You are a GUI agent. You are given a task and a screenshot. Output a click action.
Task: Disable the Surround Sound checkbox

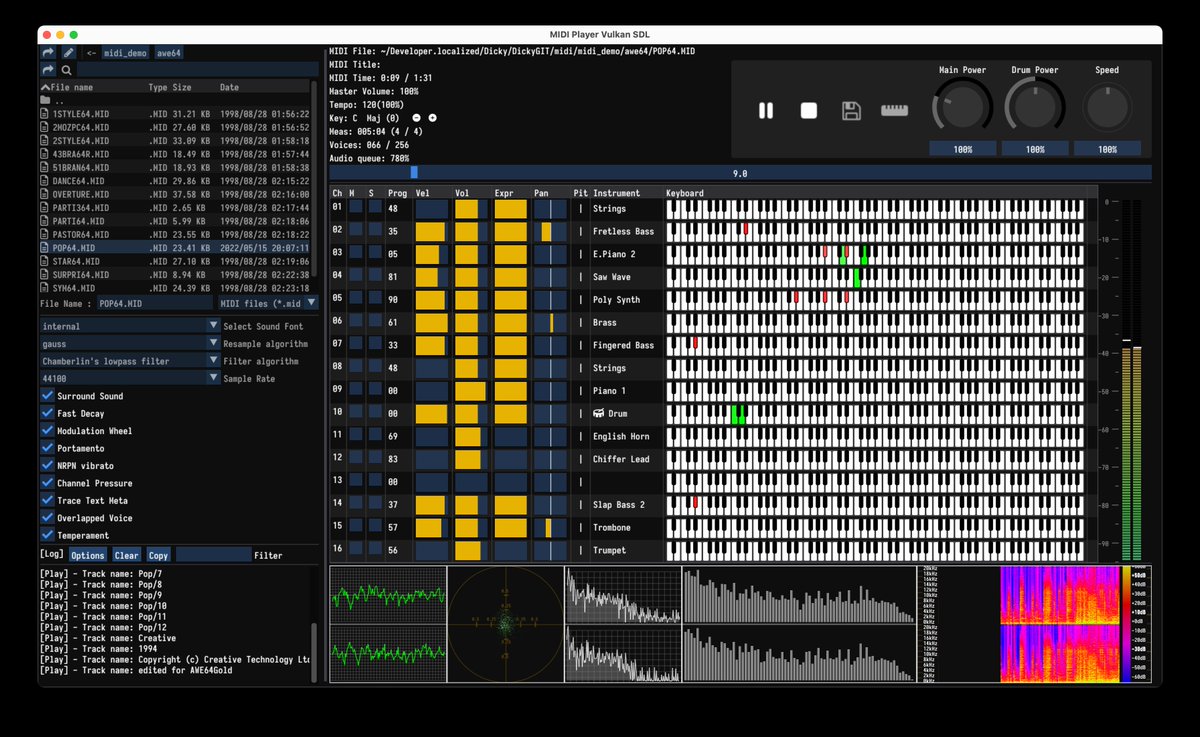[x=44, y=395]
